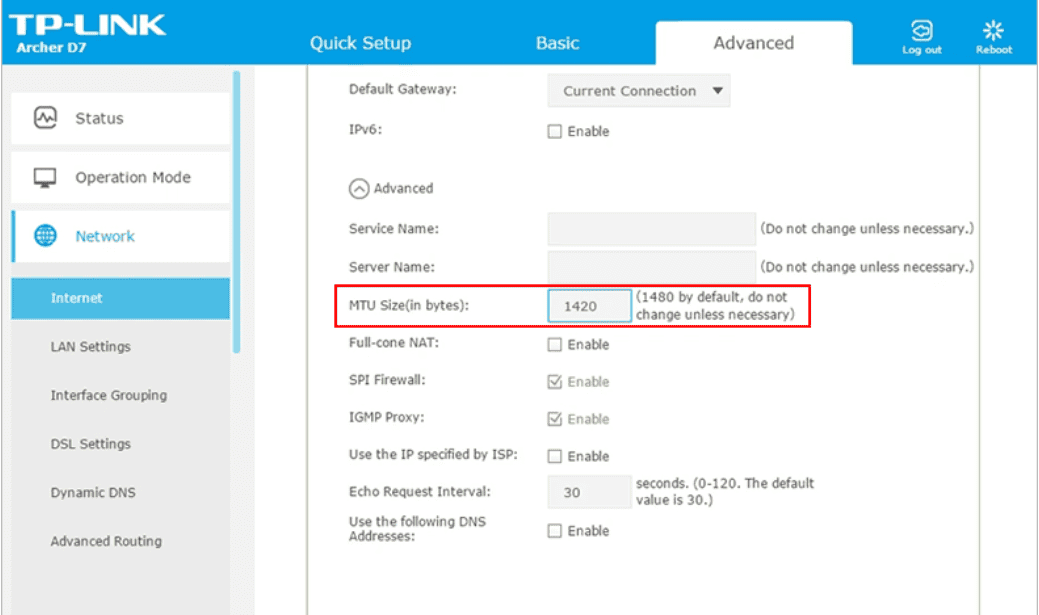Enable the IPv6 checkbox
Image resolution: width=1039 pixels, height=615 pixels.
coord(555,132)
